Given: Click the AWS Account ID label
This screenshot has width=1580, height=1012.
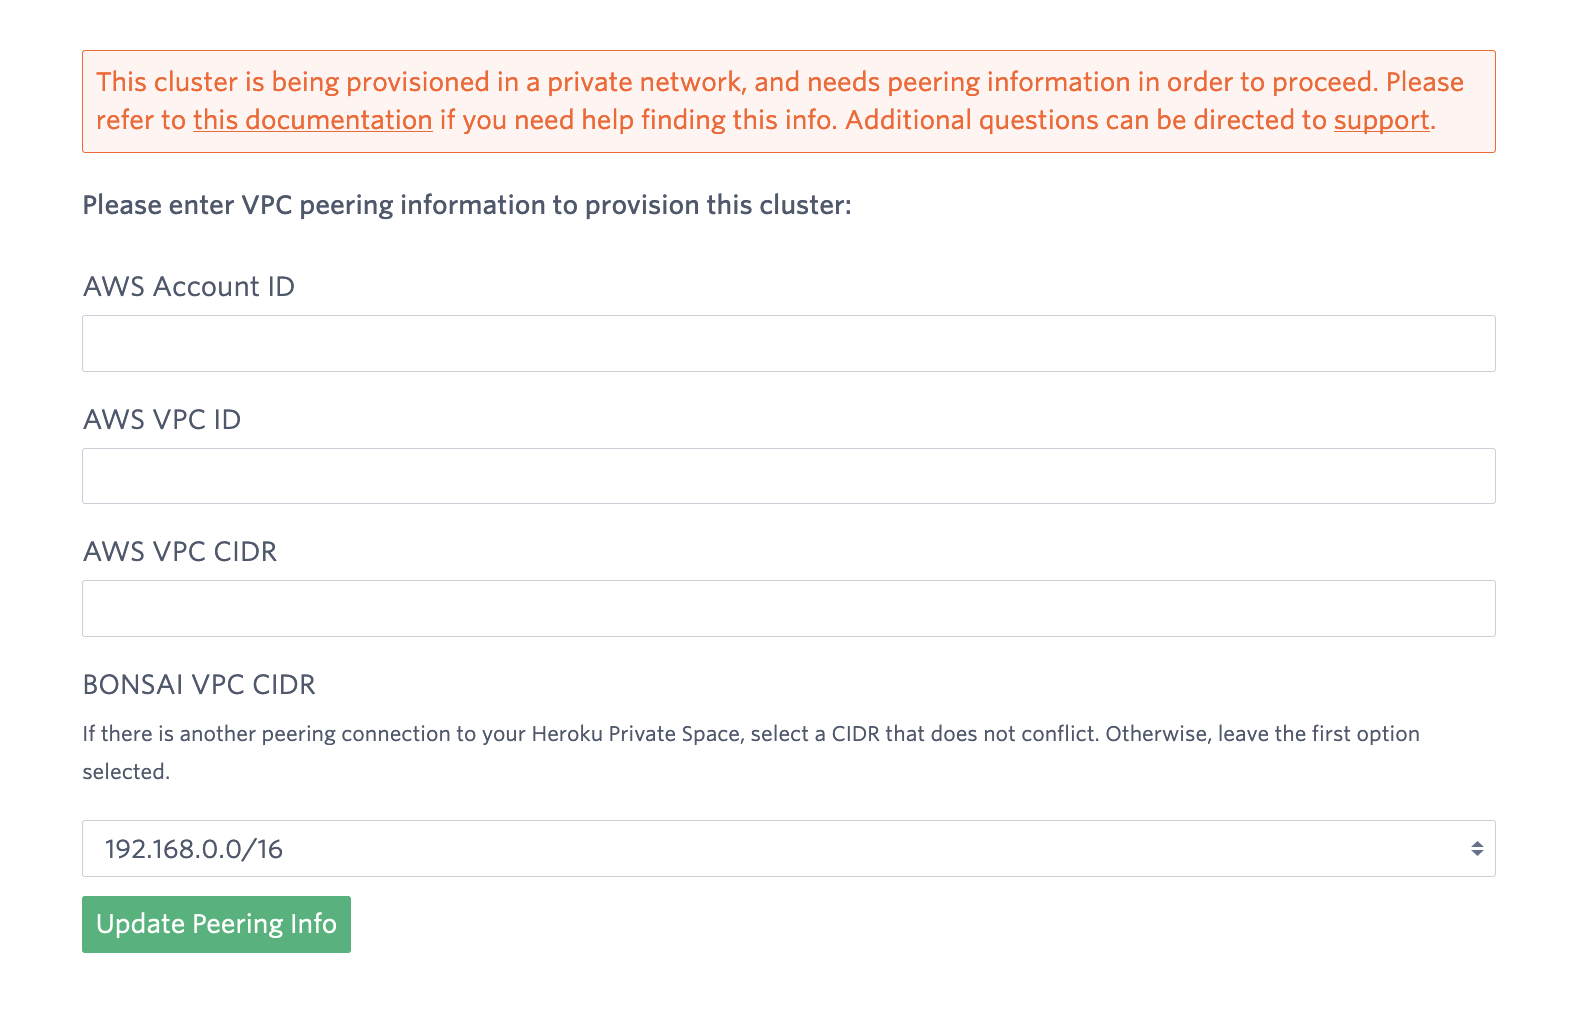Looking at the screenshot, I should 188,287.
